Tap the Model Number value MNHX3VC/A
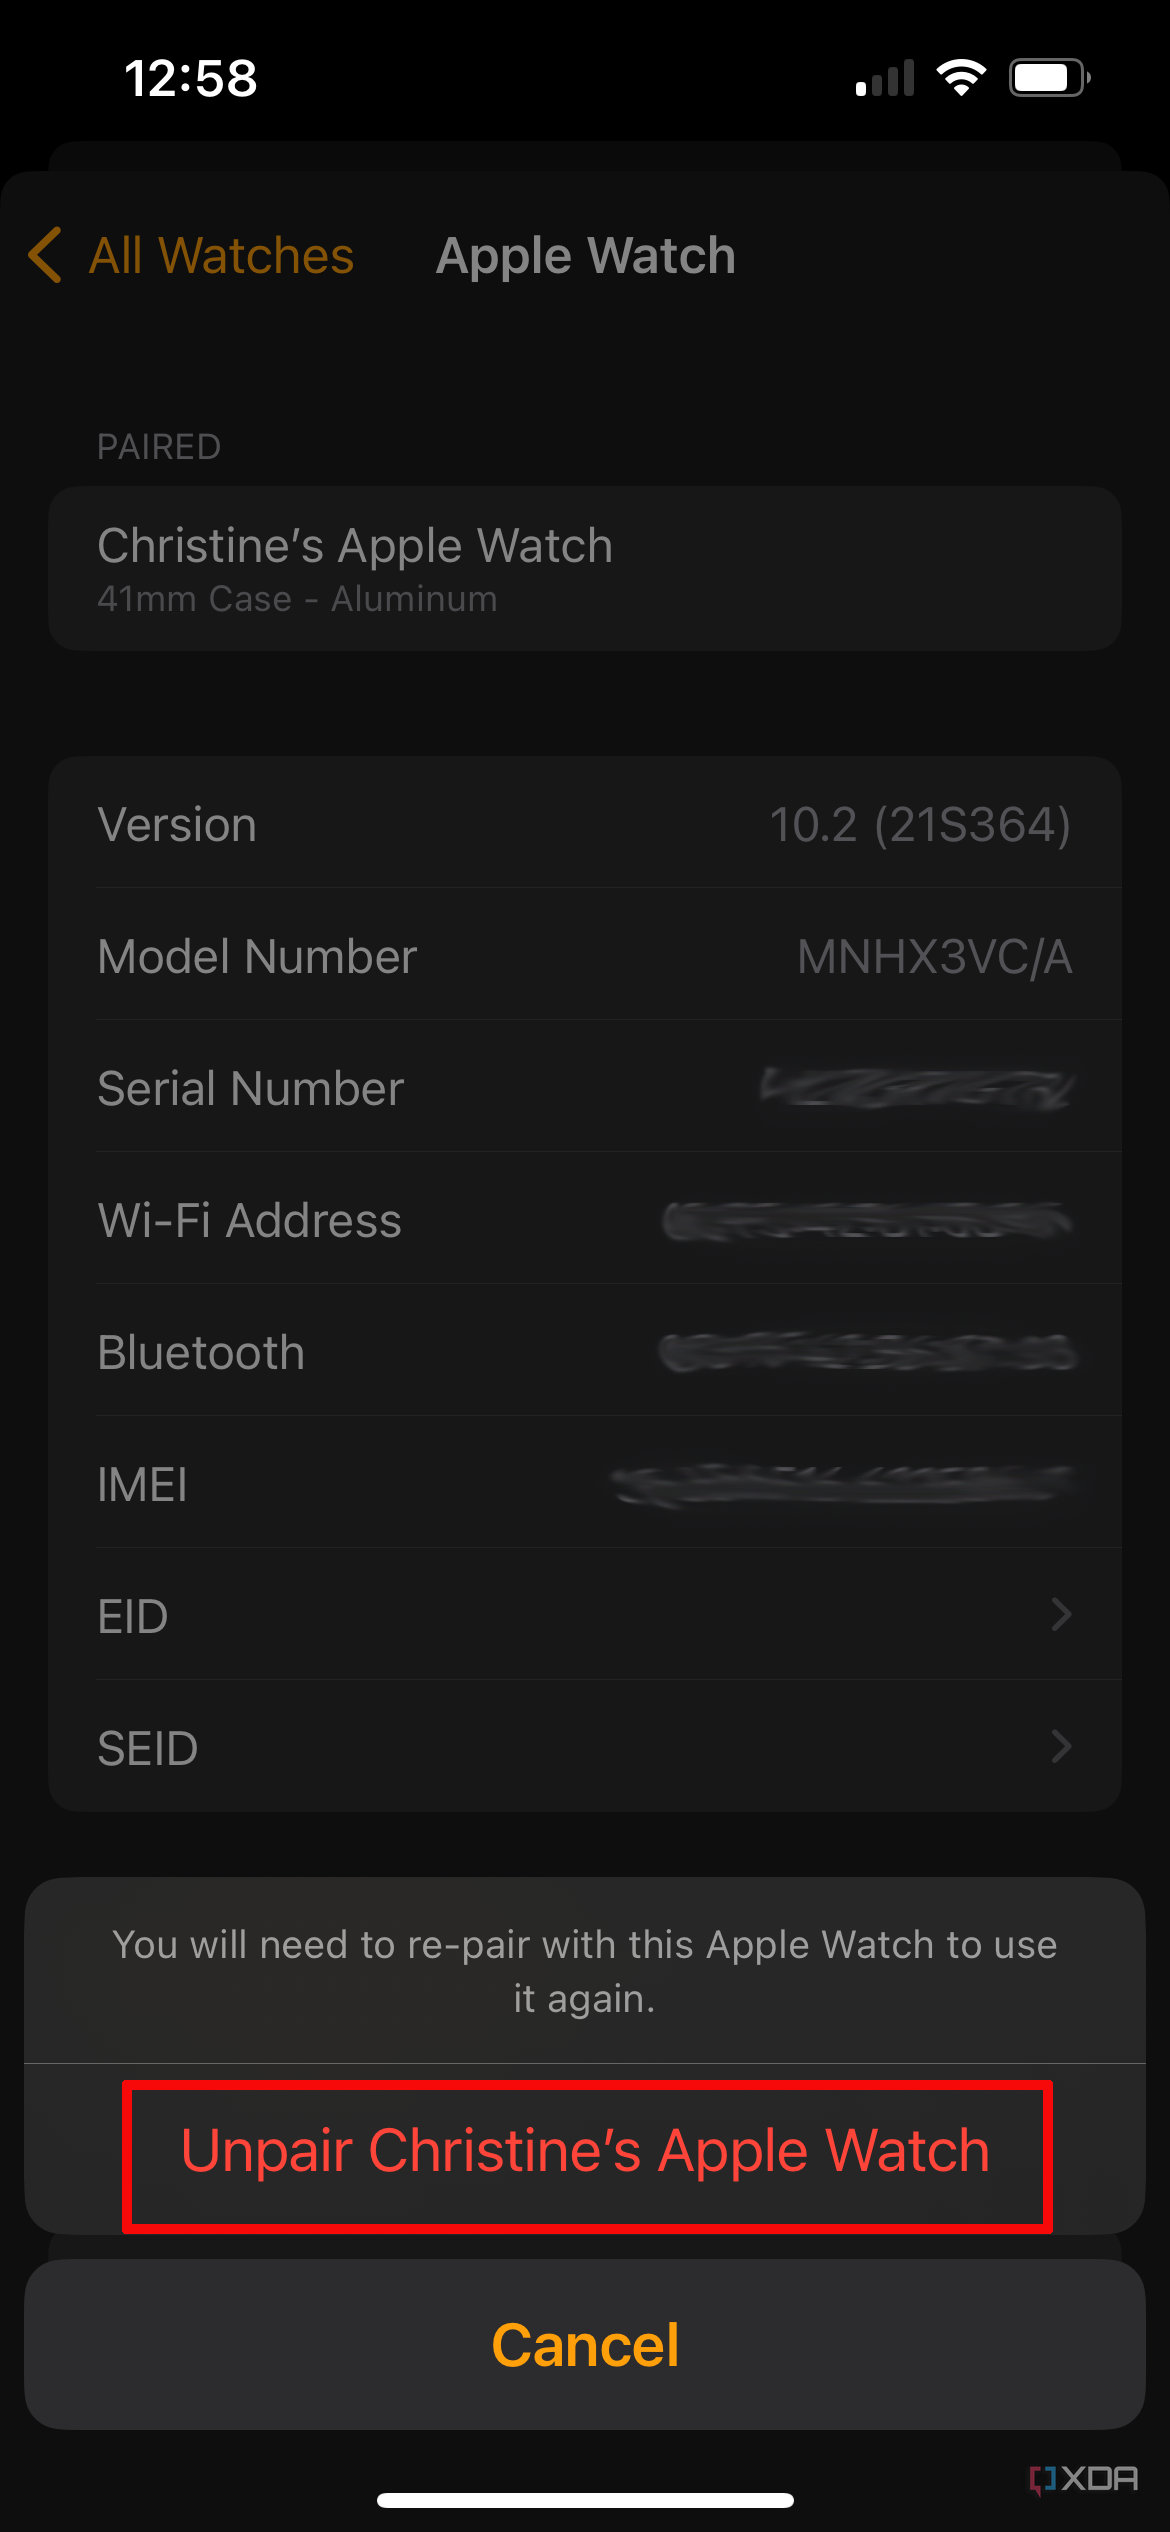Viewport: 1170px width, 2532px height. coord(933,956)
